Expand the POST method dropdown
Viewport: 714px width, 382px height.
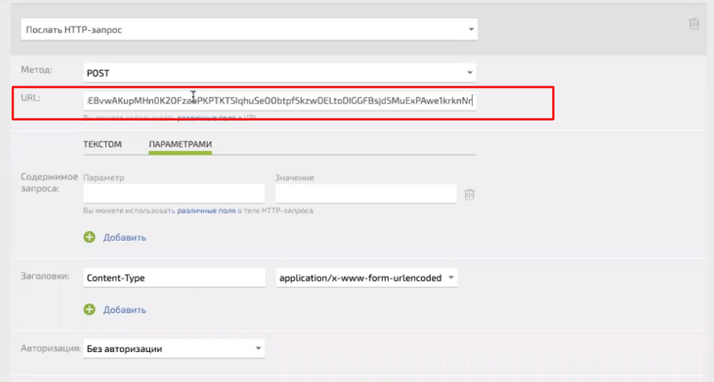coord(280,73)
